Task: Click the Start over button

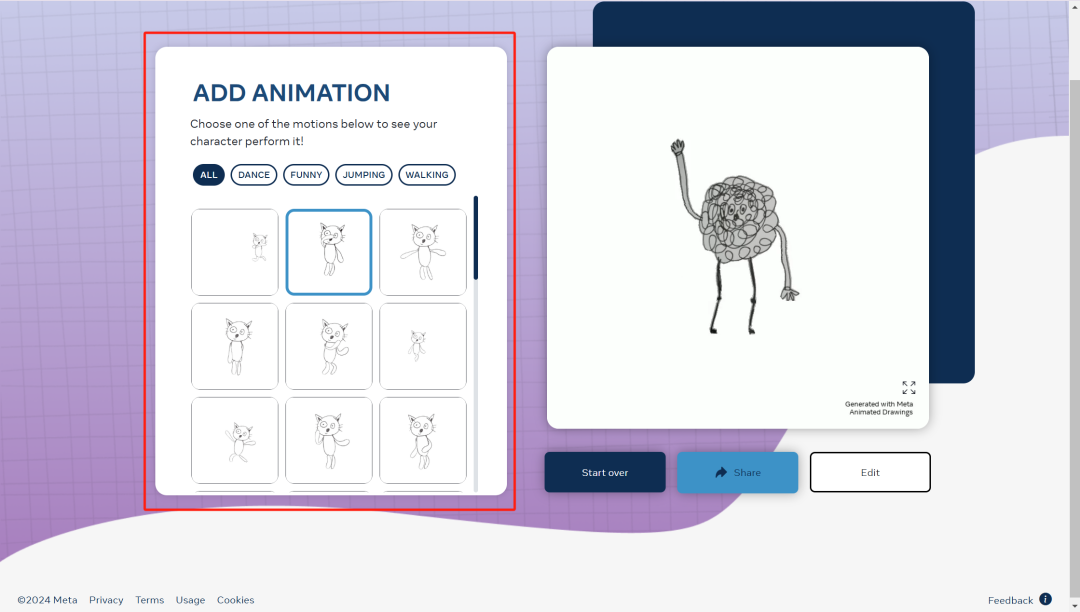Action: tap(605, 472)
